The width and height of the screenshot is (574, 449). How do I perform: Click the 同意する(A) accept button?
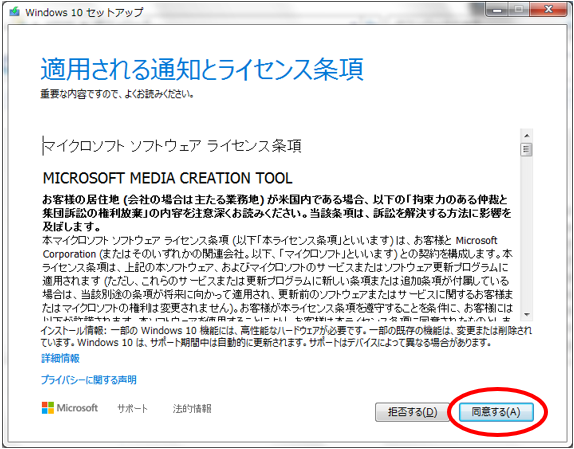pos(496,412)
